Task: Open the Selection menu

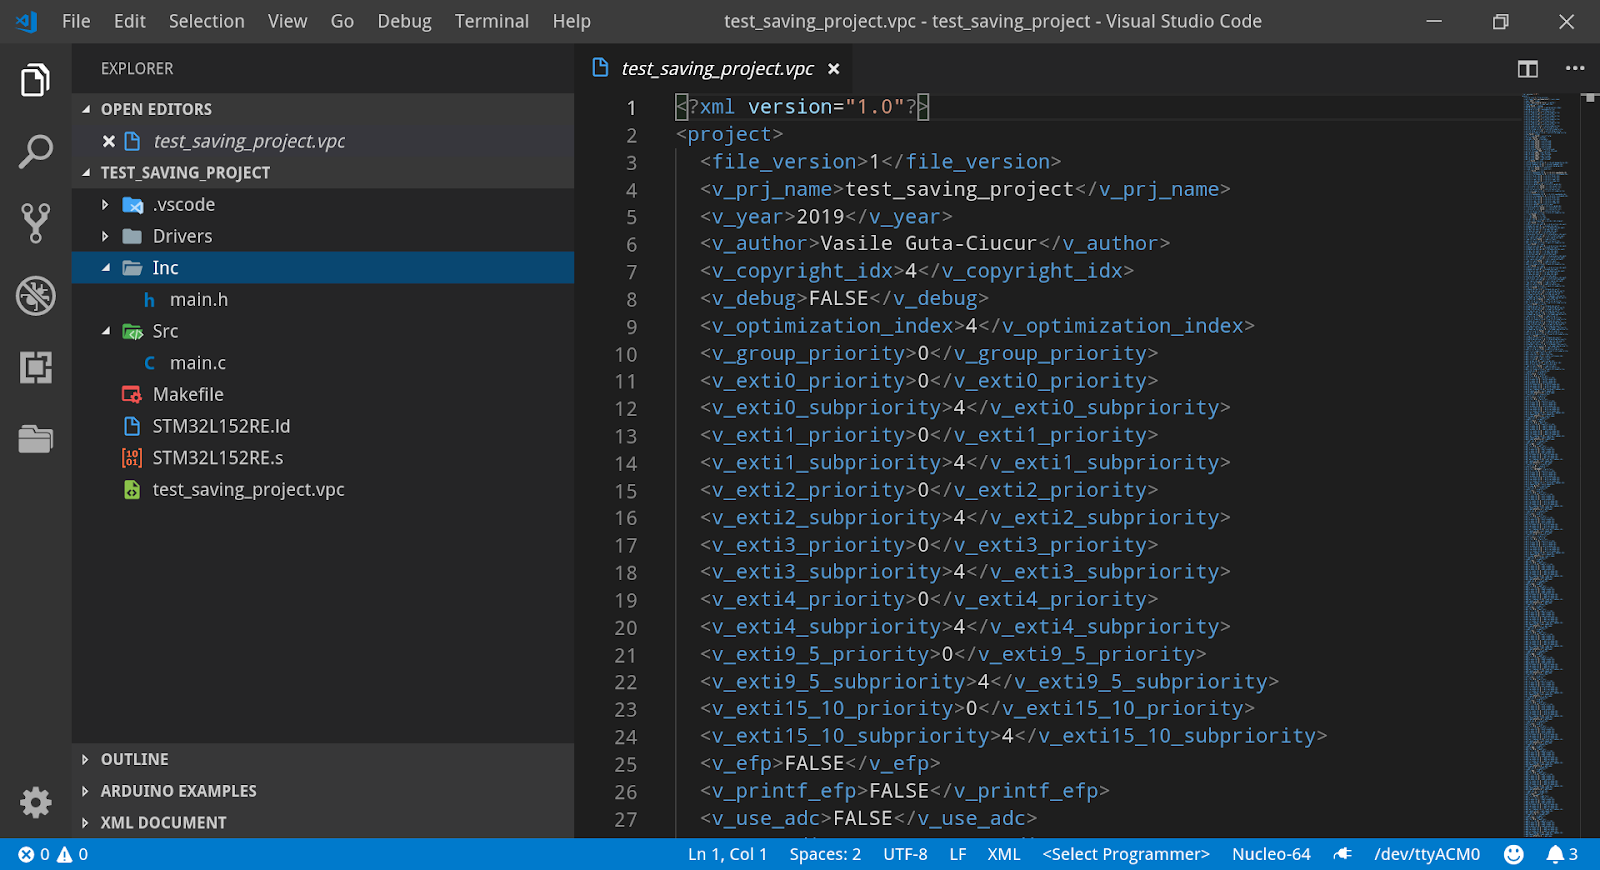Action: pyautogui.click(x=206, y=21)
